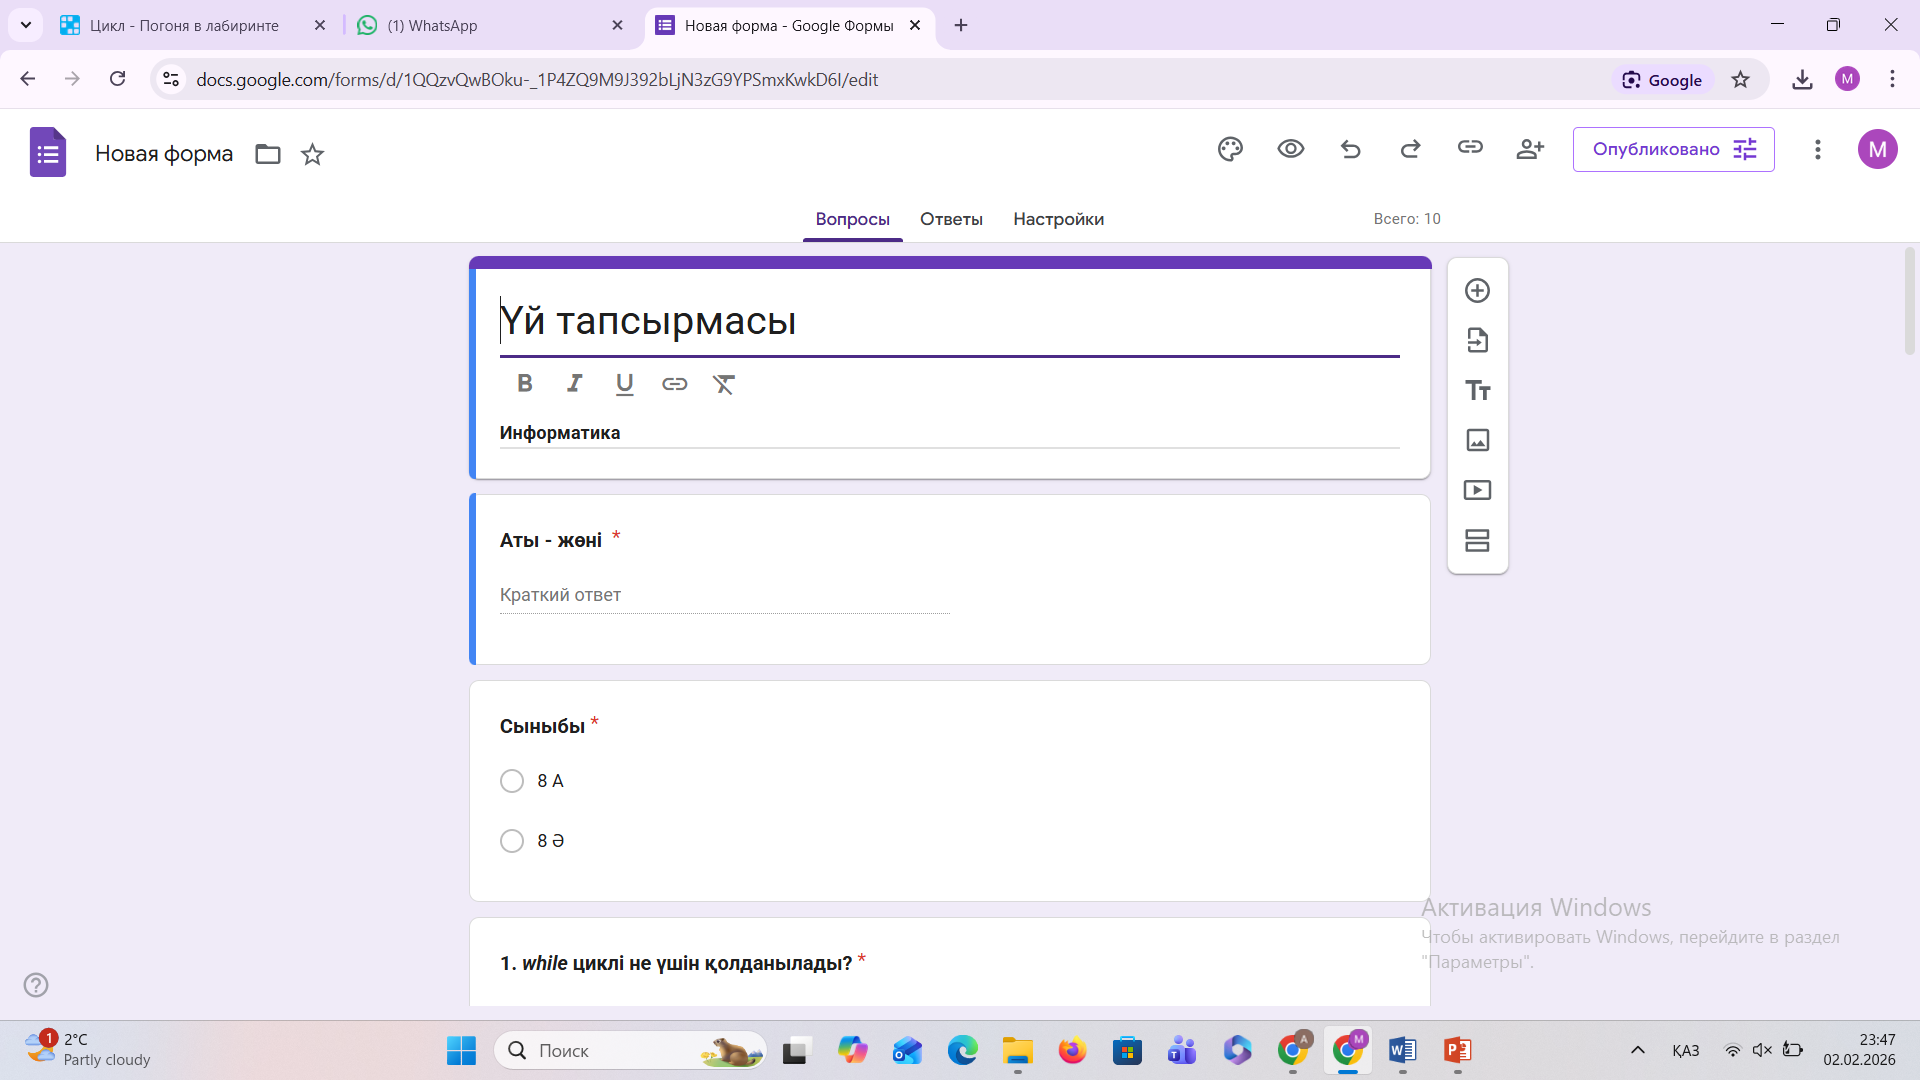Open the theme customization palette icon
This screenshot has width=1920, height=1080.
point(1230,149)
